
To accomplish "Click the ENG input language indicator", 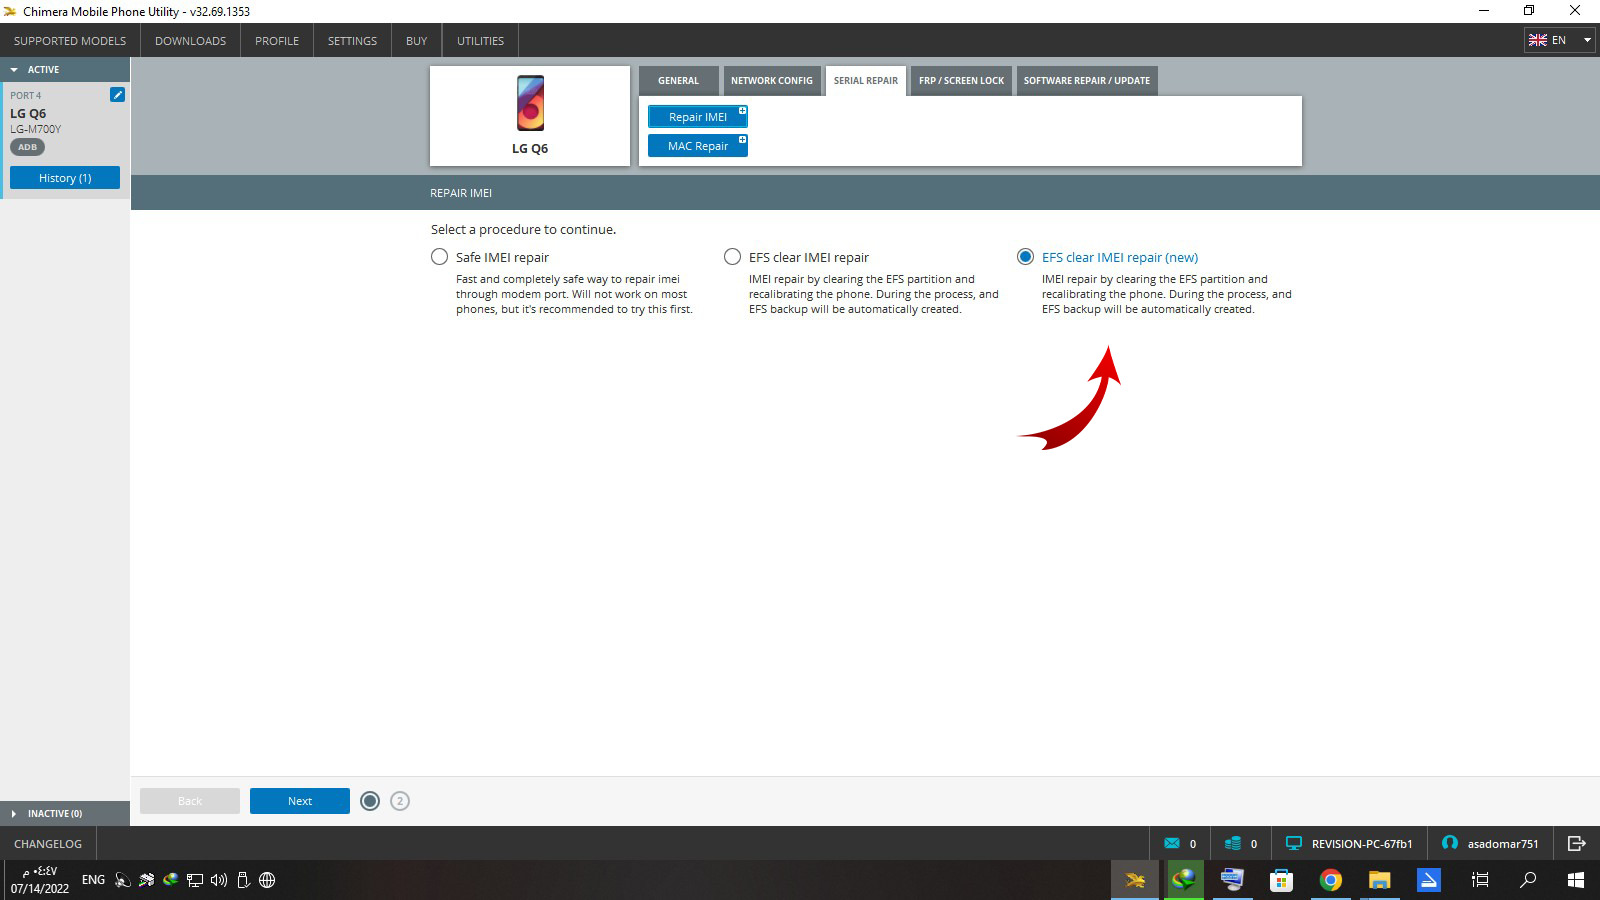I will coord(93,880).
